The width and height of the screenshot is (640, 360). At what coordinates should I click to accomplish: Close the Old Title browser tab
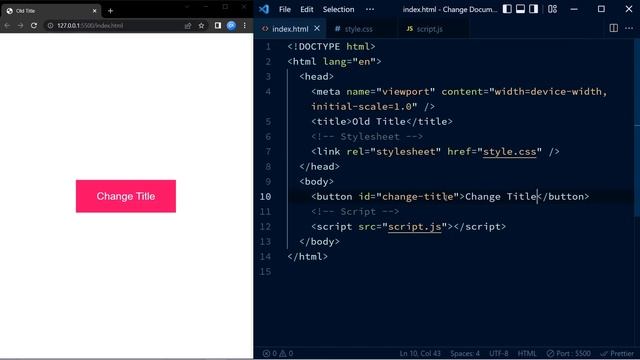94,11
